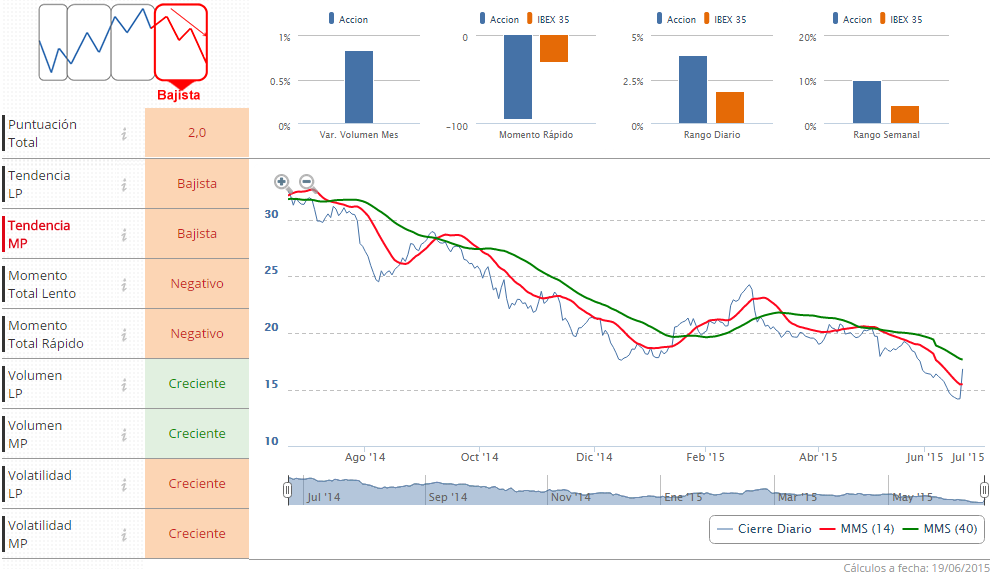The height and width of the screenshot is (587, 992).
Task: Click the orange IBEX 35 Momento Rápido bar
Action: pyautogui.click(x=554, y=49)
